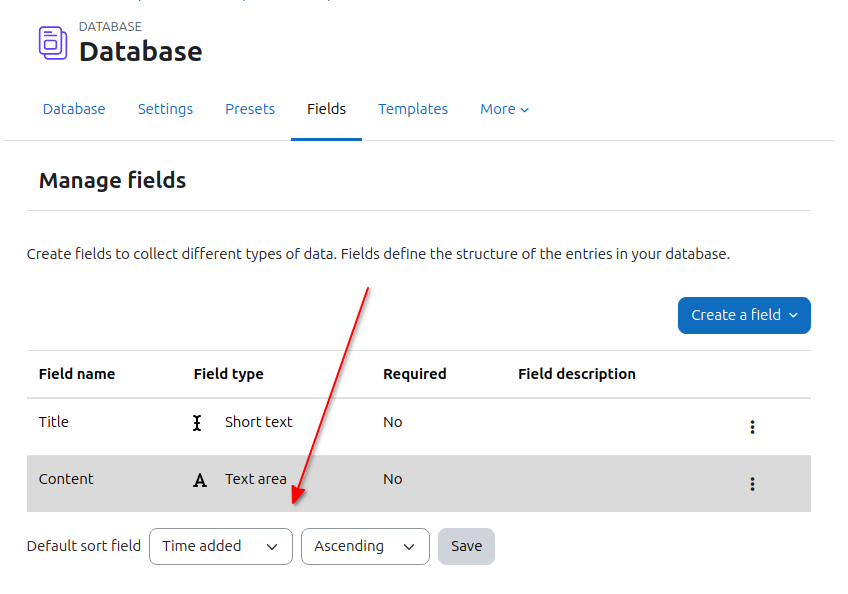Open the Settings tab
Viewport: 848px width, 594px height.
tap(165, 109)
